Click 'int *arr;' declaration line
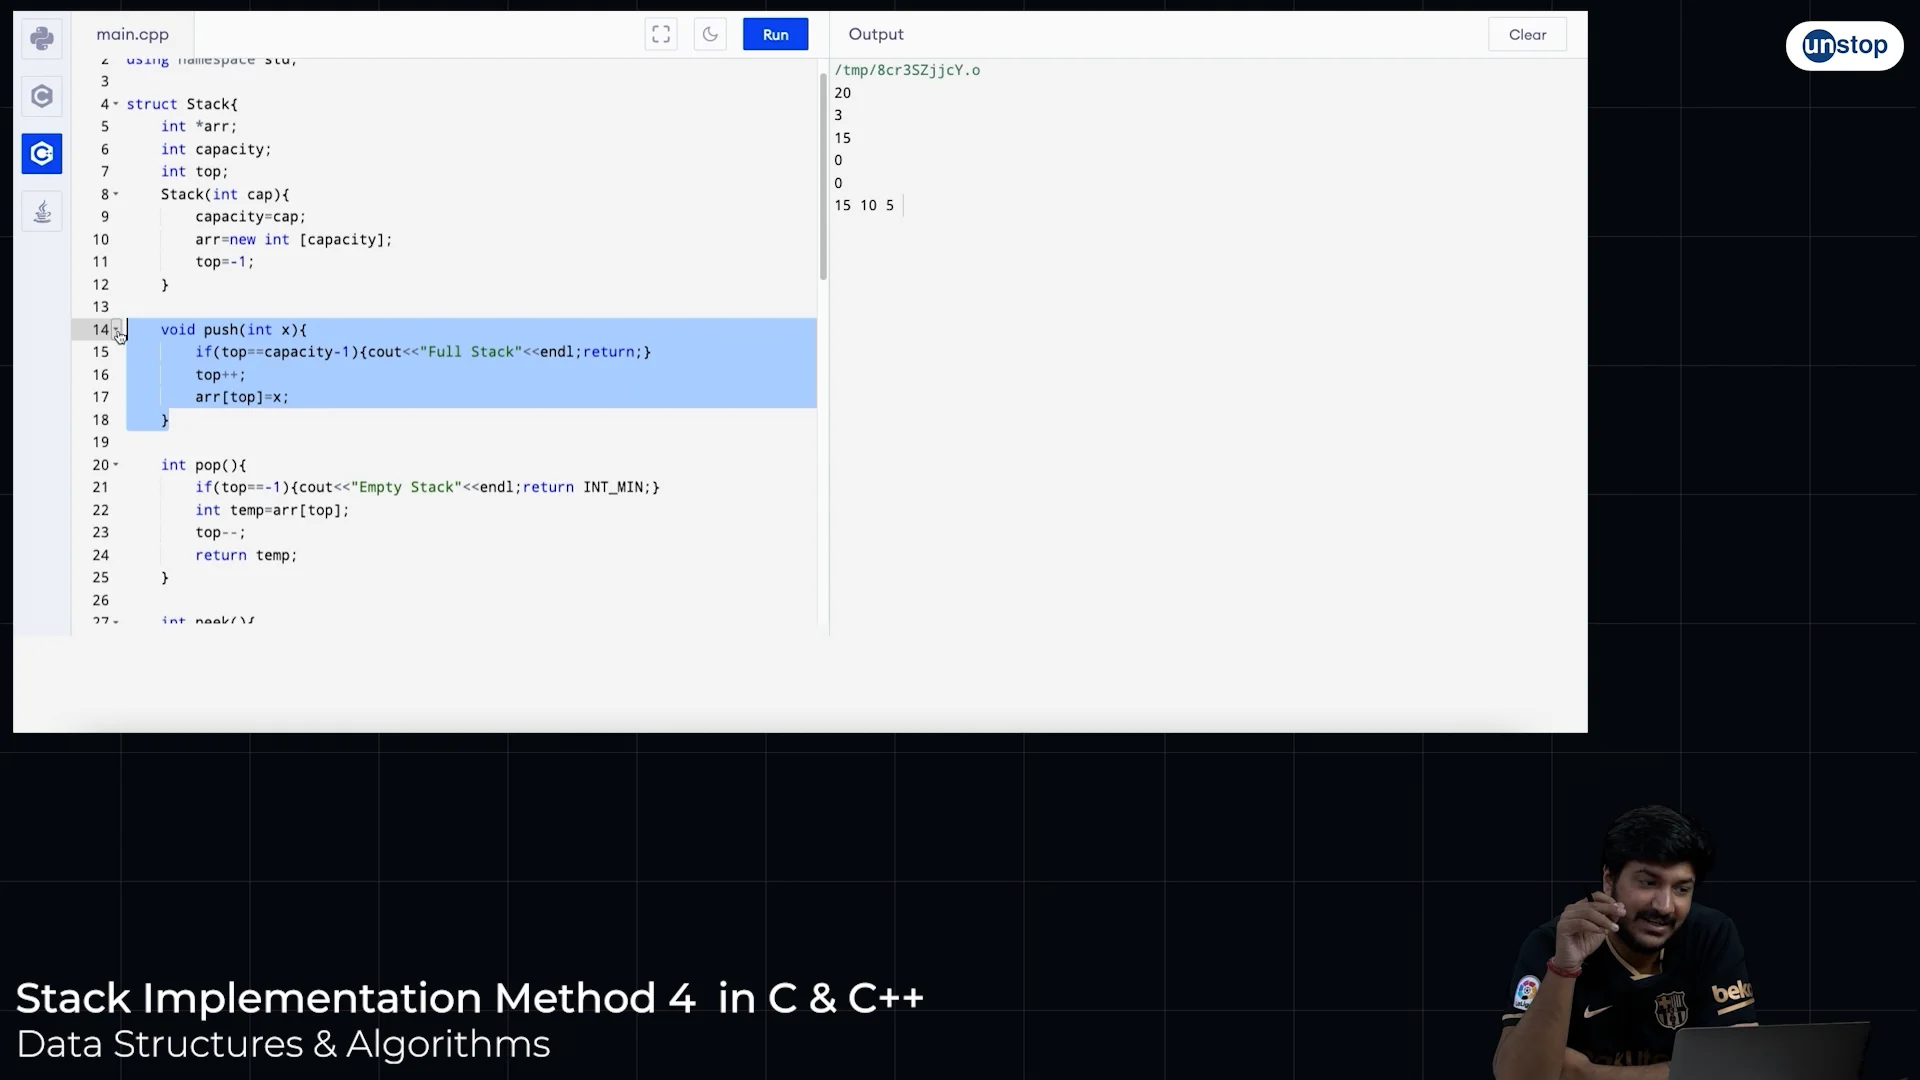 pyautogui.click(x=199, y=126)
